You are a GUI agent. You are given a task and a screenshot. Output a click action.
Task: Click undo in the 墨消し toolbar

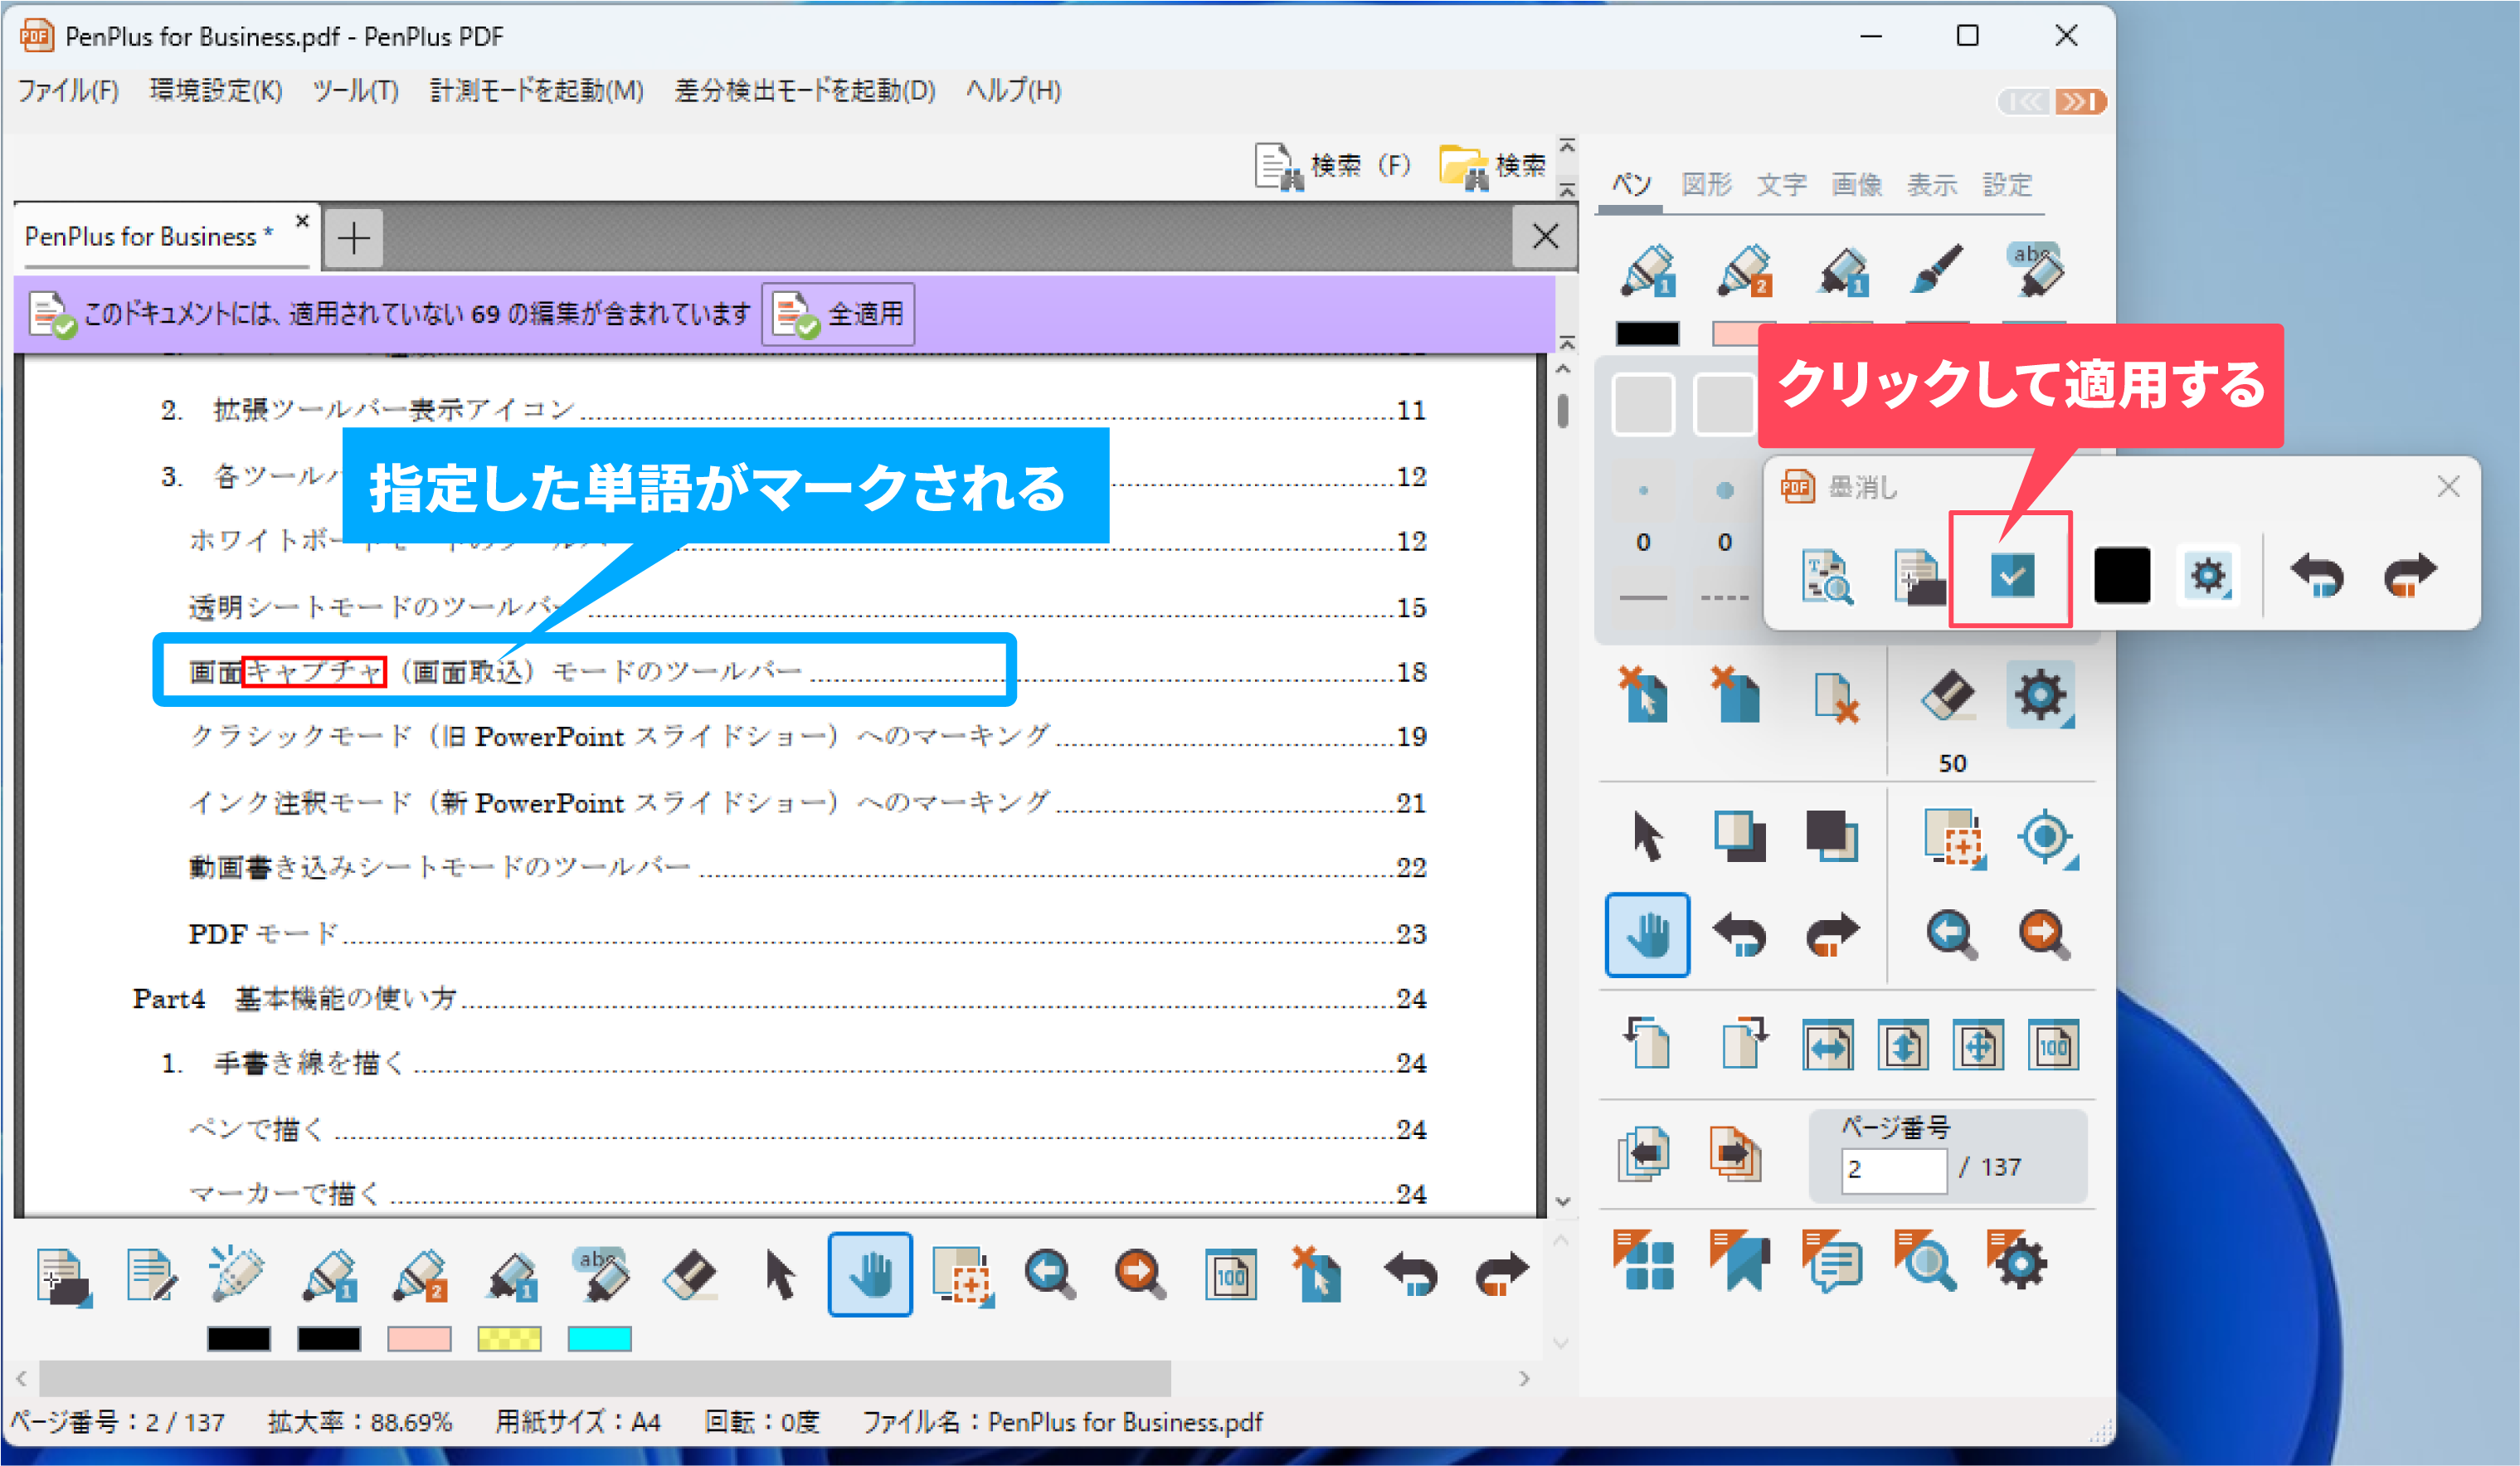[x=2316, y=575]
